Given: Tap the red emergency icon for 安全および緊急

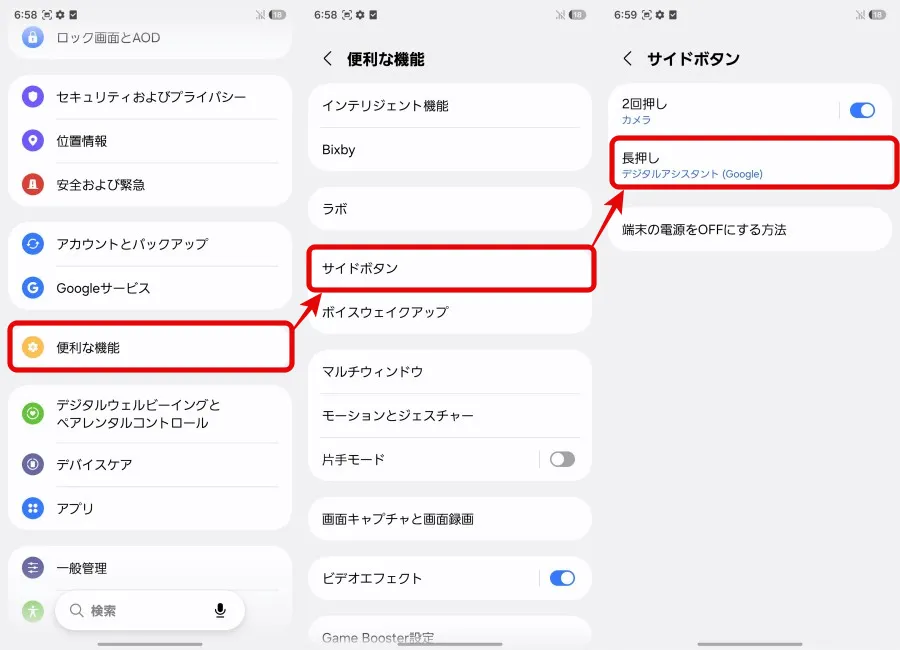Looking at the screenshot, I should 33,184.
